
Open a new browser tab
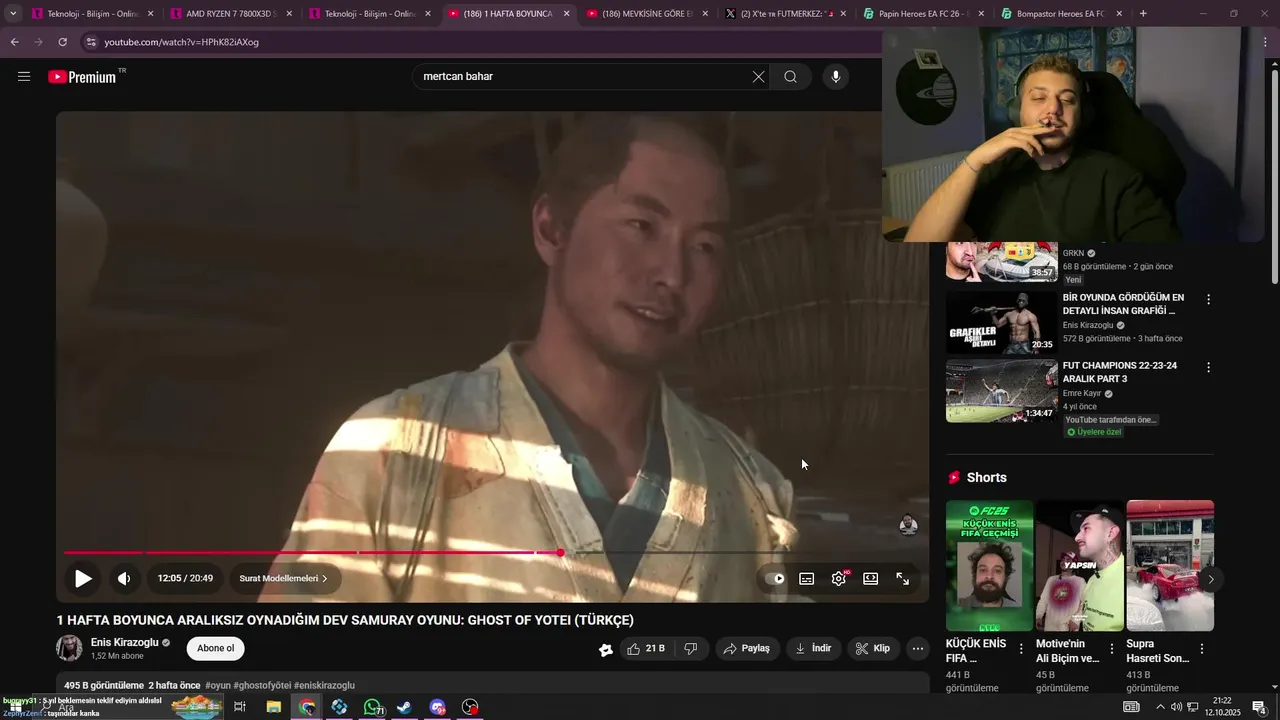[x=1143, y=14]
